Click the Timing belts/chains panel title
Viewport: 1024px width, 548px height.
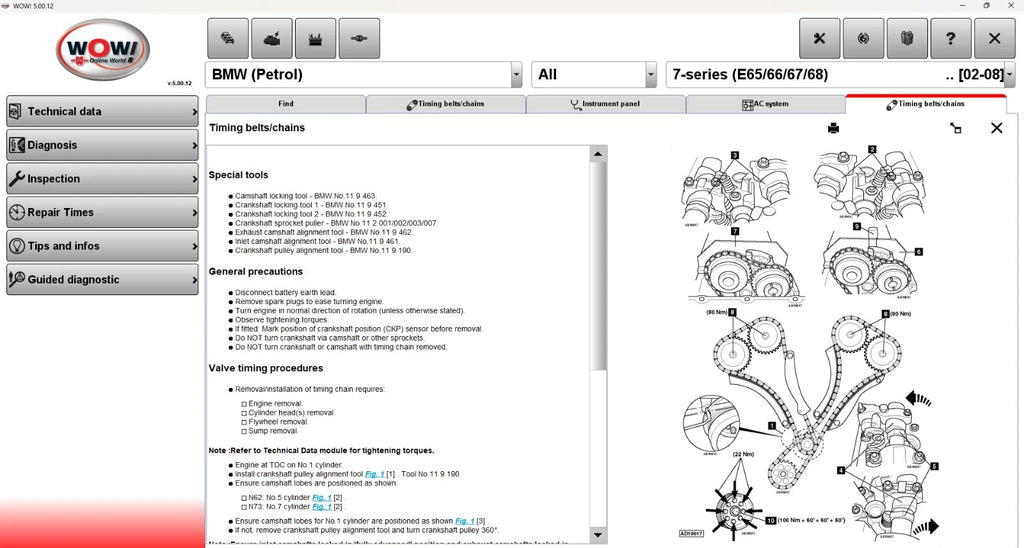point(257,128)
